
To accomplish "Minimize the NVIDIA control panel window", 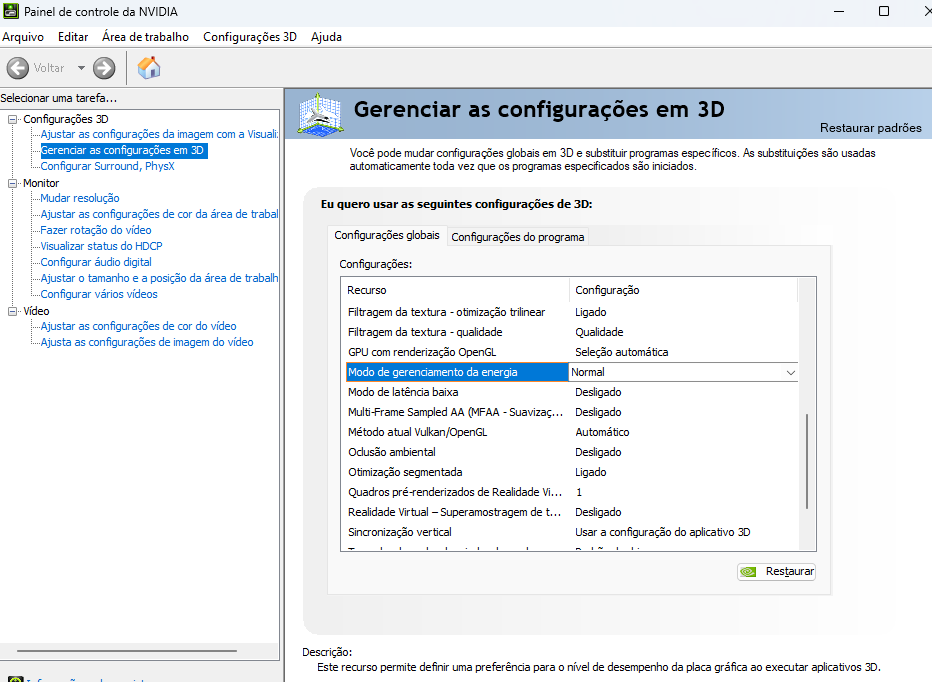I will (x=839, y=11).
